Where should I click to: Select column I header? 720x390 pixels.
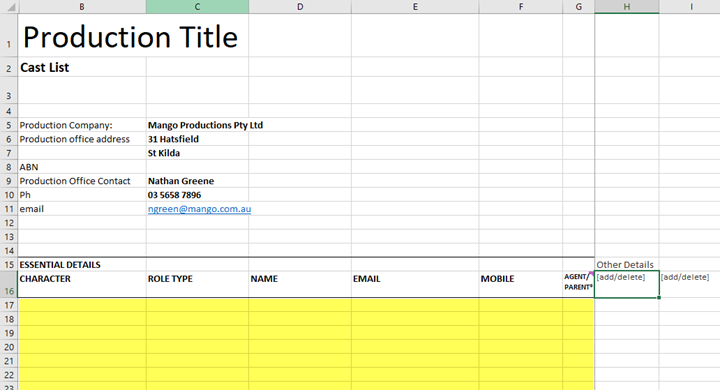click(690, 6)
